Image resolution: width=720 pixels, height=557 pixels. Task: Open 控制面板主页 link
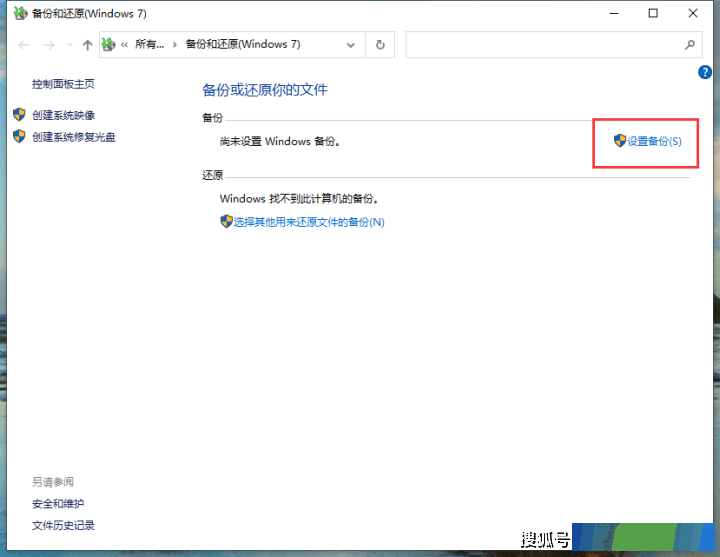pos(63,84)
